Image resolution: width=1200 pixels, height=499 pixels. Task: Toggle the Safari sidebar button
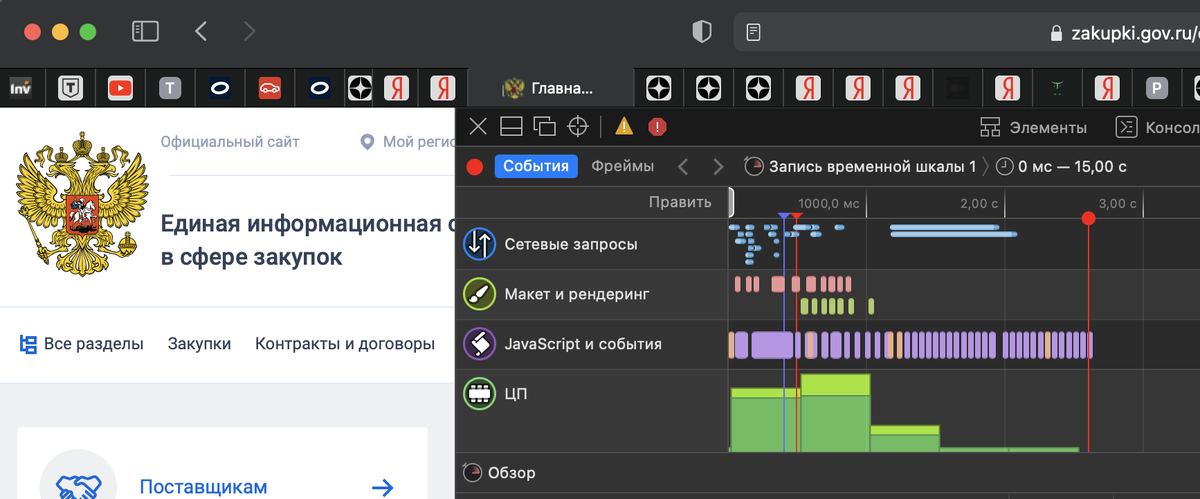pos(145,32)
